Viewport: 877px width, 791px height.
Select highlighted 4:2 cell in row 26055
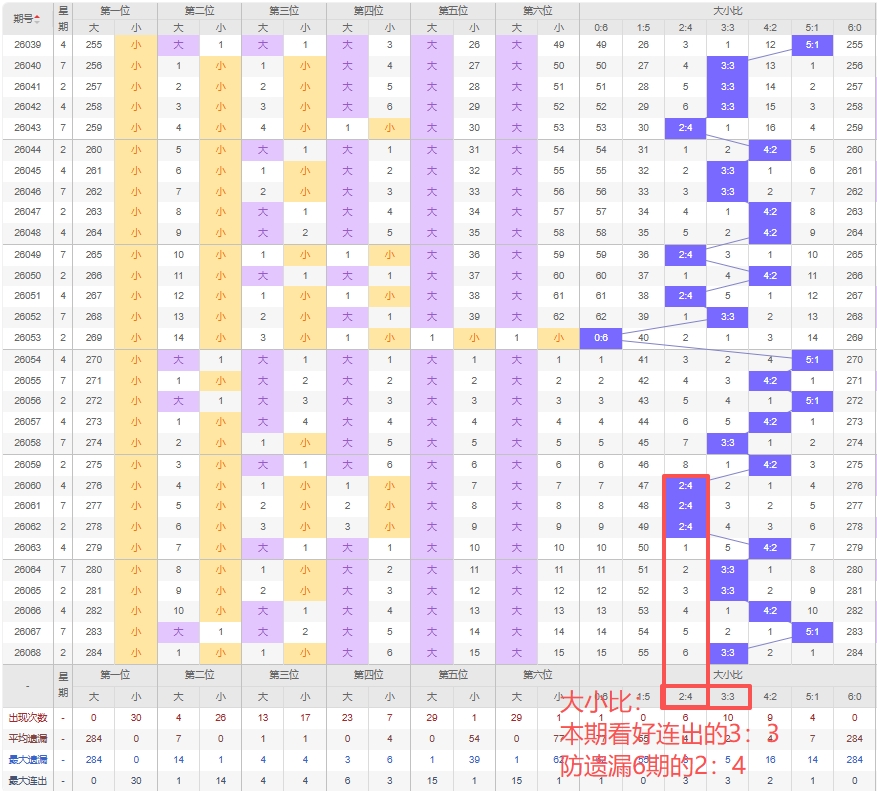(x=770, y=380)
